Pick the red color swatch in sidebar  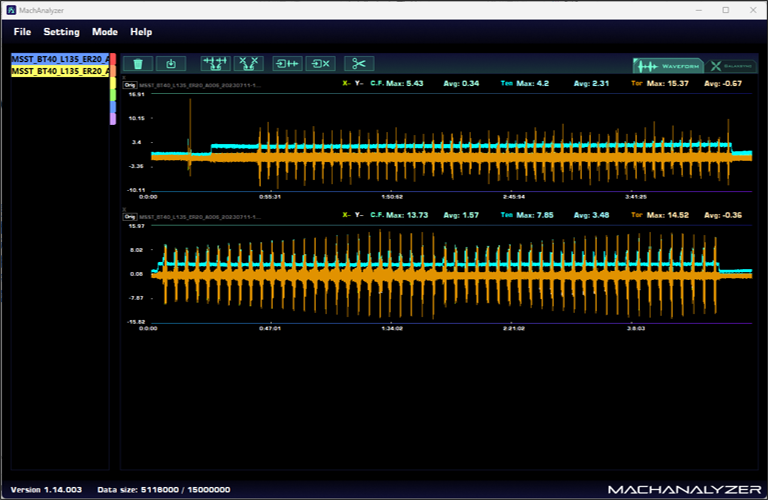[x=113, y=59]
